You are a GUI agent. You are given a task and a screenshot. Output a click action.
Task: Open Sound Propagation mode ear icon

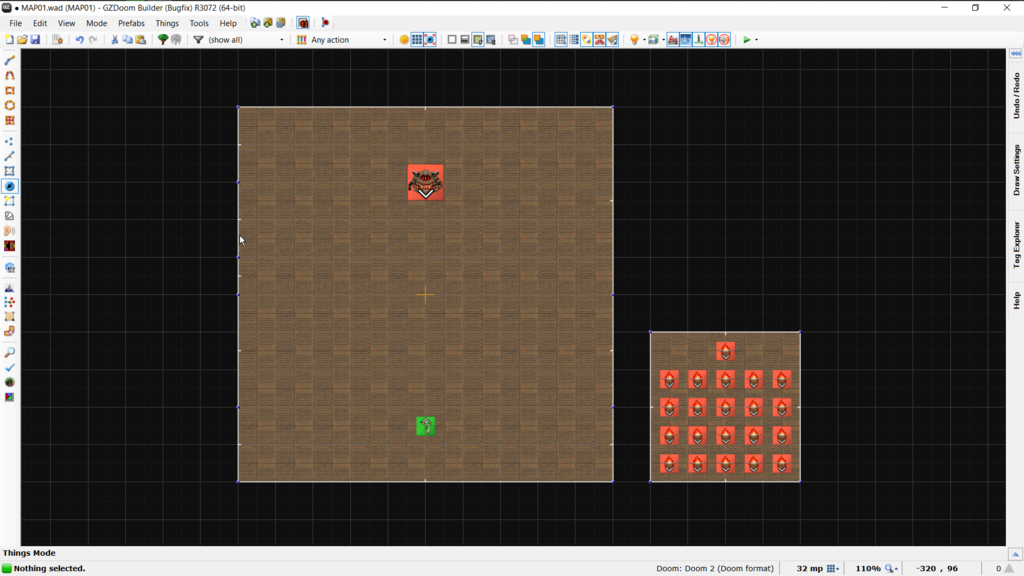(10, 231)
